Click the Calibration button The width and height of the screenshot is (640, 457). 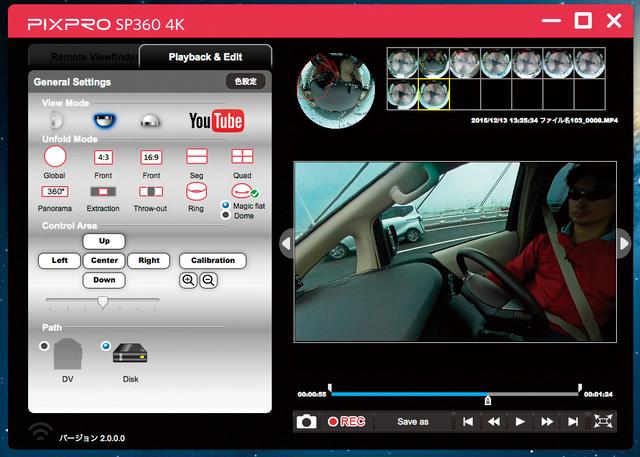tap(213, 260)
